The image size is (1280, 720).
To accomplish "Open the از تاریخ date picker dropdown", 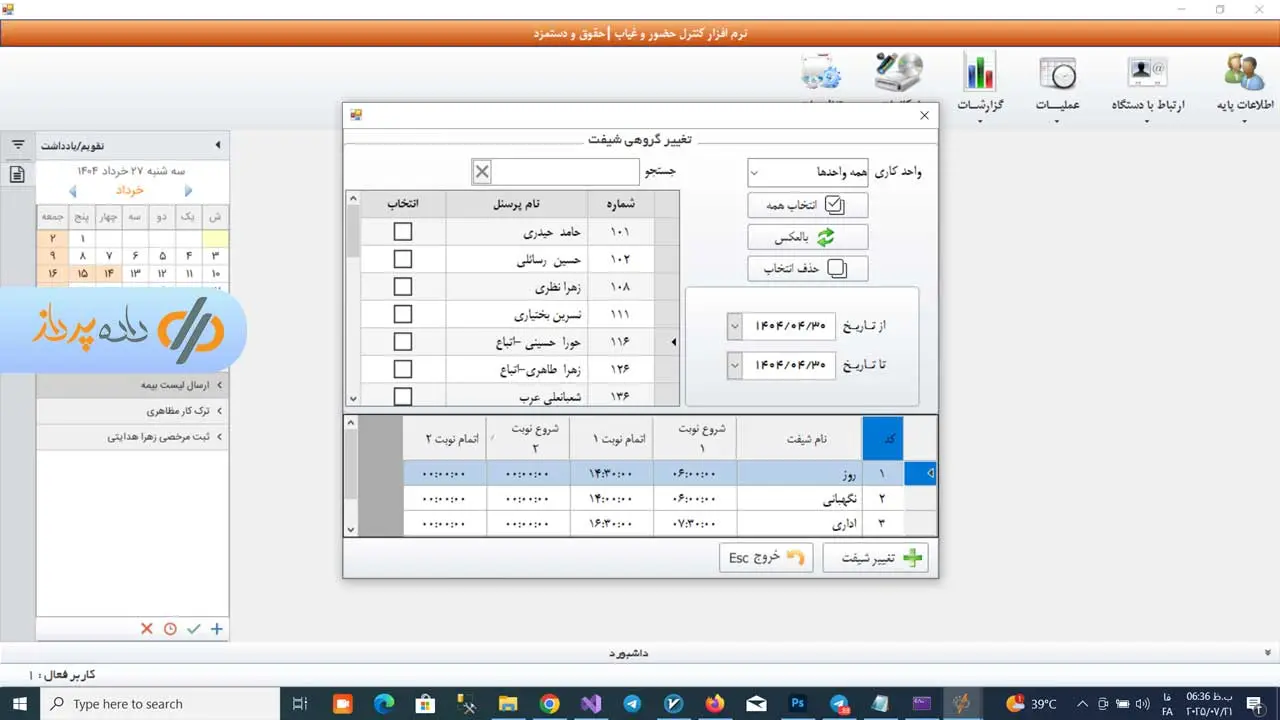I will tap(735, 326).
